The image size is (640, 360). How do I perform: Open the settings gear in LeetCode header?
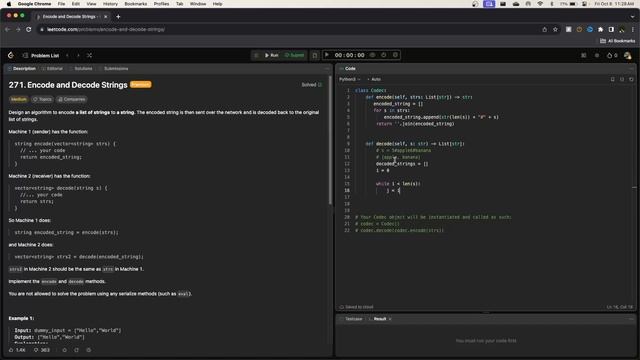597,56
